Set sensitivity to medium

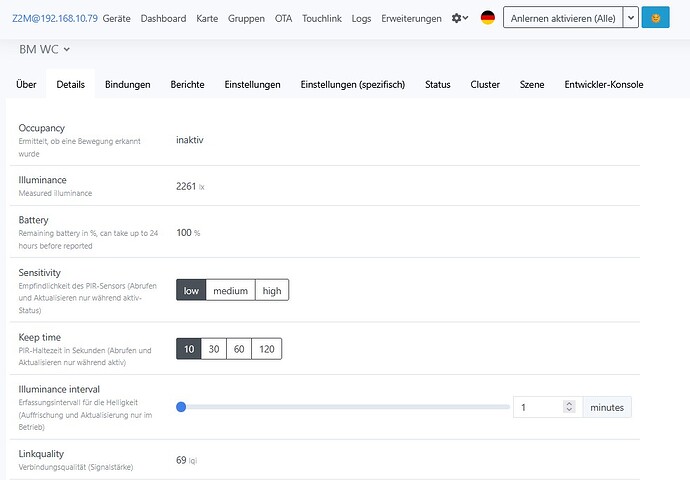pos(231,290)
